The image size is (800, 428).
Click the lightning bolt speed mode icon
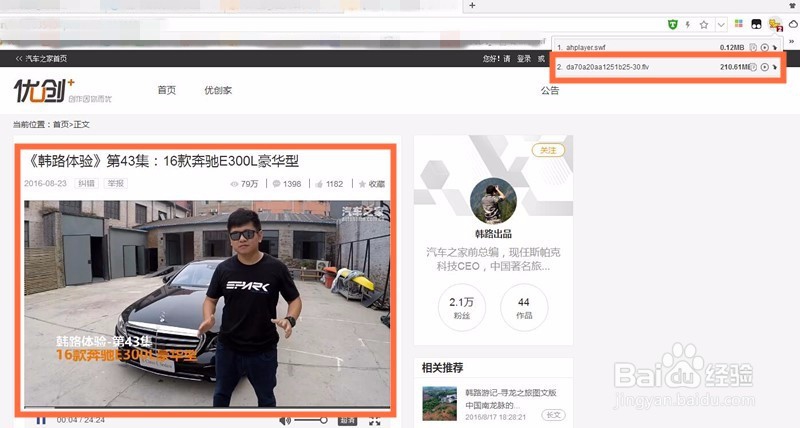688,24
